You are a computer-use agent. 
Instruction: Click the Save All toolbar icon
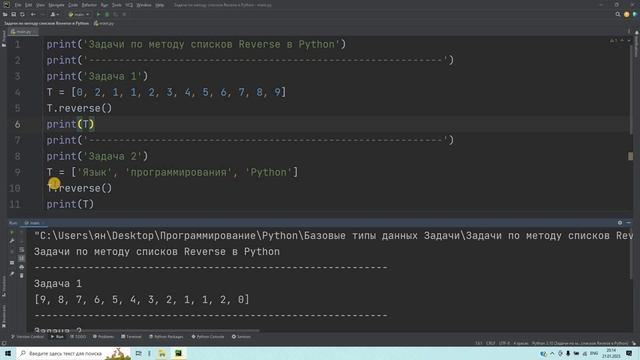click(x=13, y=14)
